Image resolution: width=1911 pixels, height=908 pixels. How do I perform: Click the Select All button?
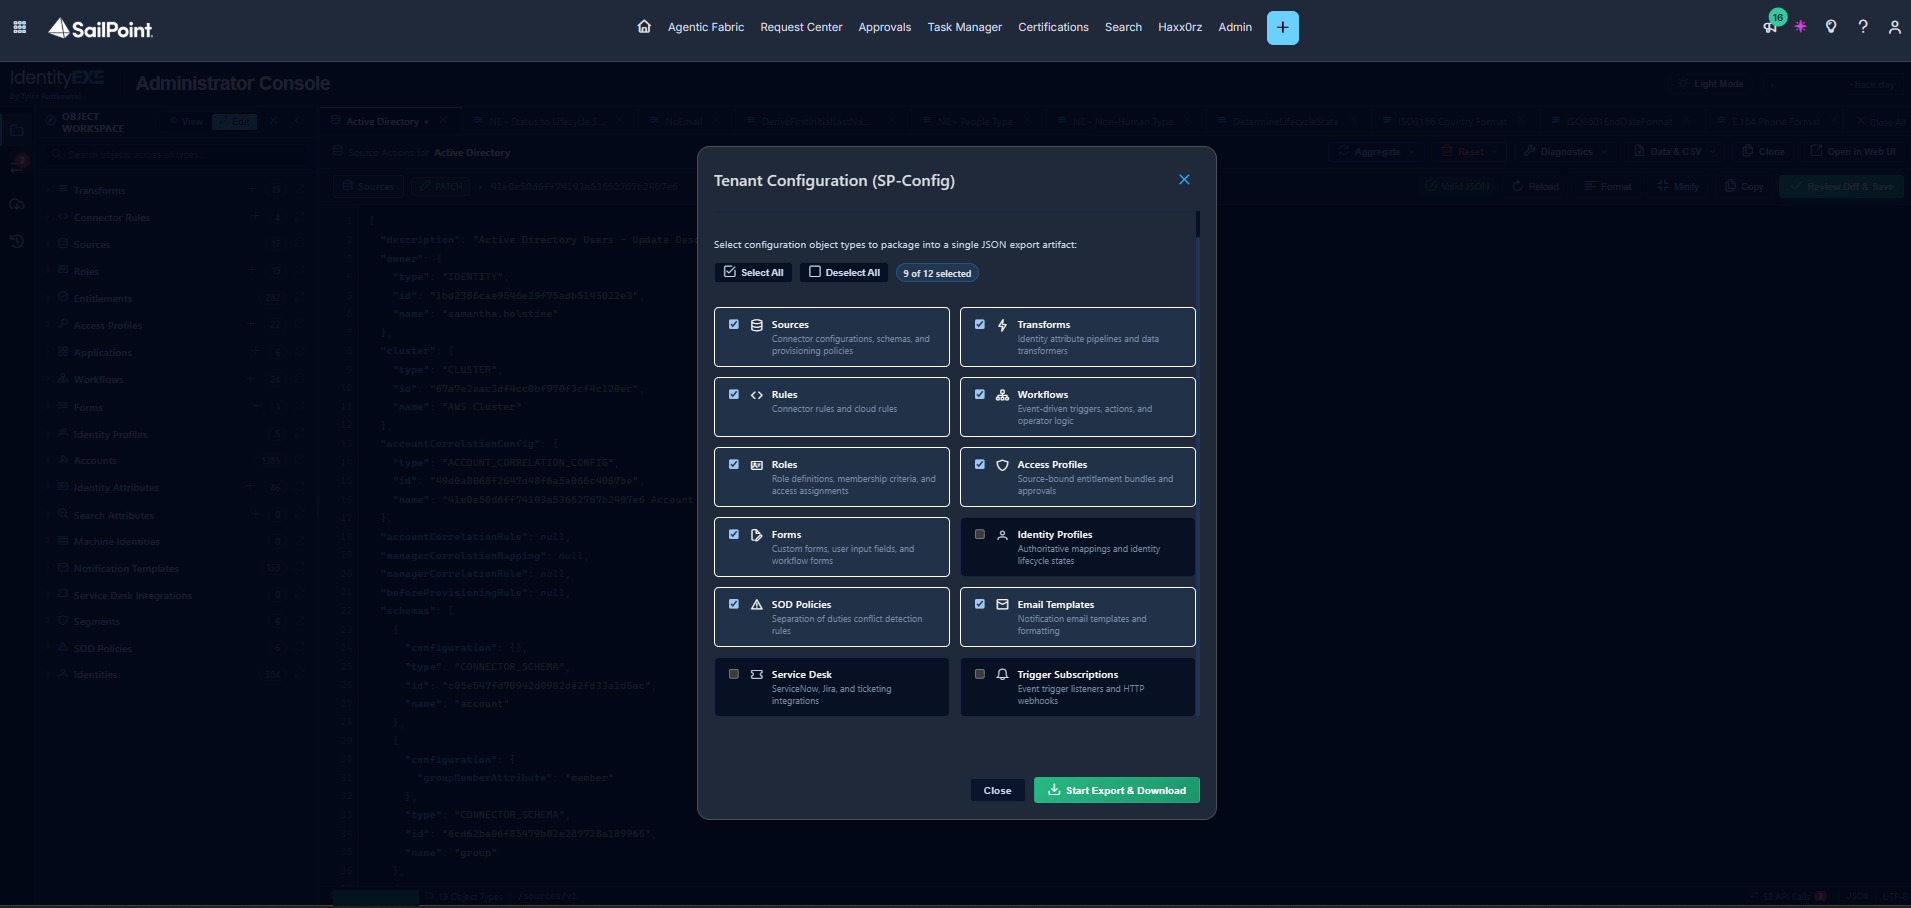coord(753,272)
